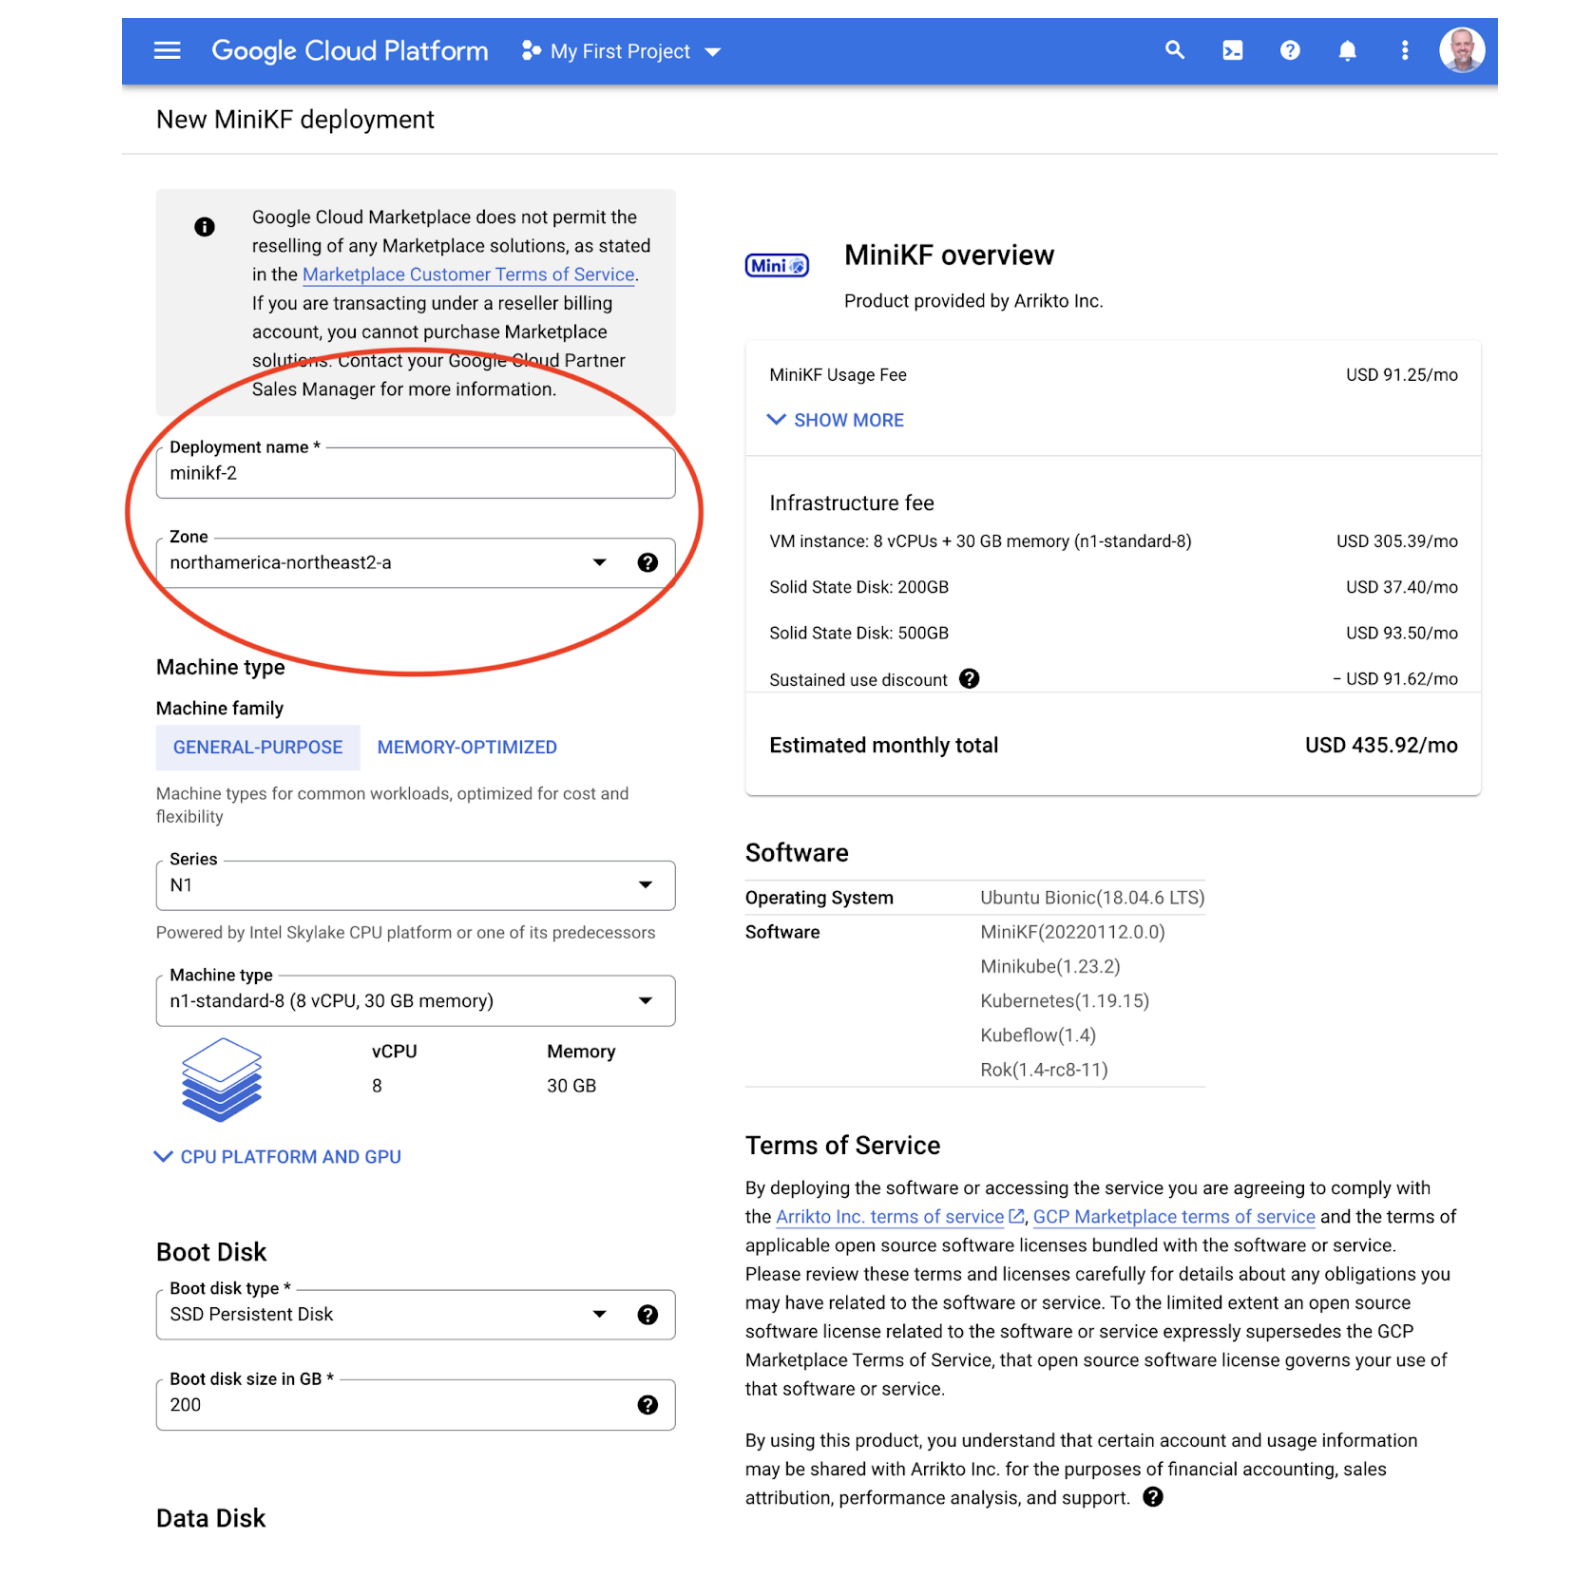Click the info icon in the reseller notice

pos(205,227)
